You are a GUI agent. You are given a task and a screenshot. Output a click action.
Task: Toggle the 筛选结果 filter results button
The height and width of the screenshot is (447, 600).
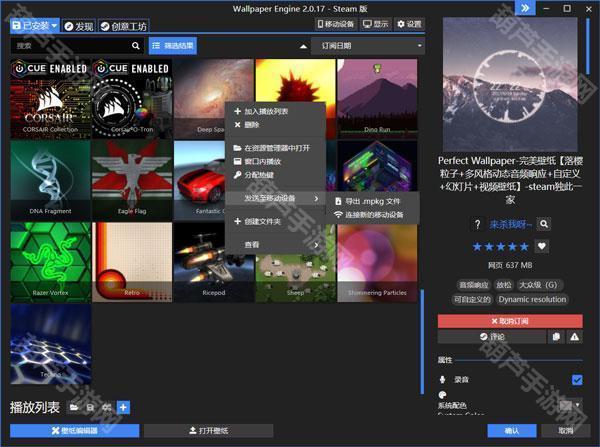point(173,46)
